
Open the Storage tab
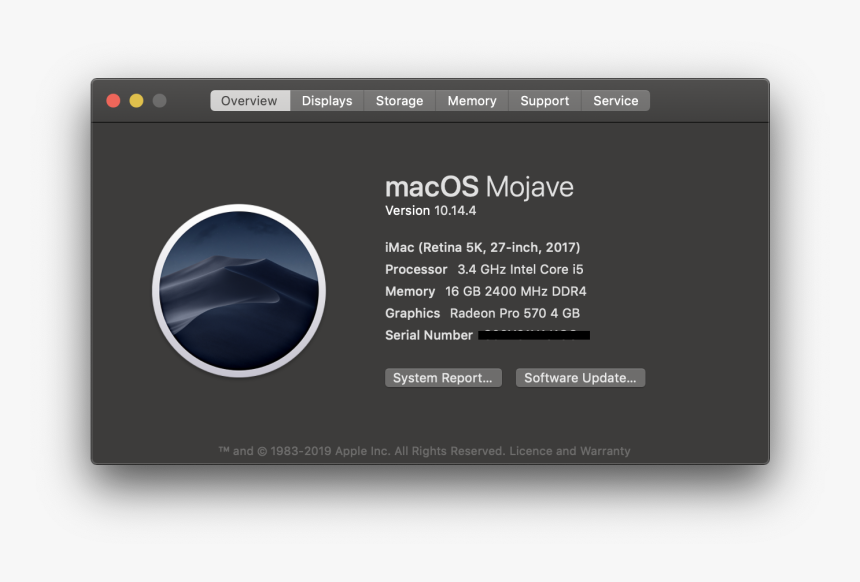(x=399, y=101)
